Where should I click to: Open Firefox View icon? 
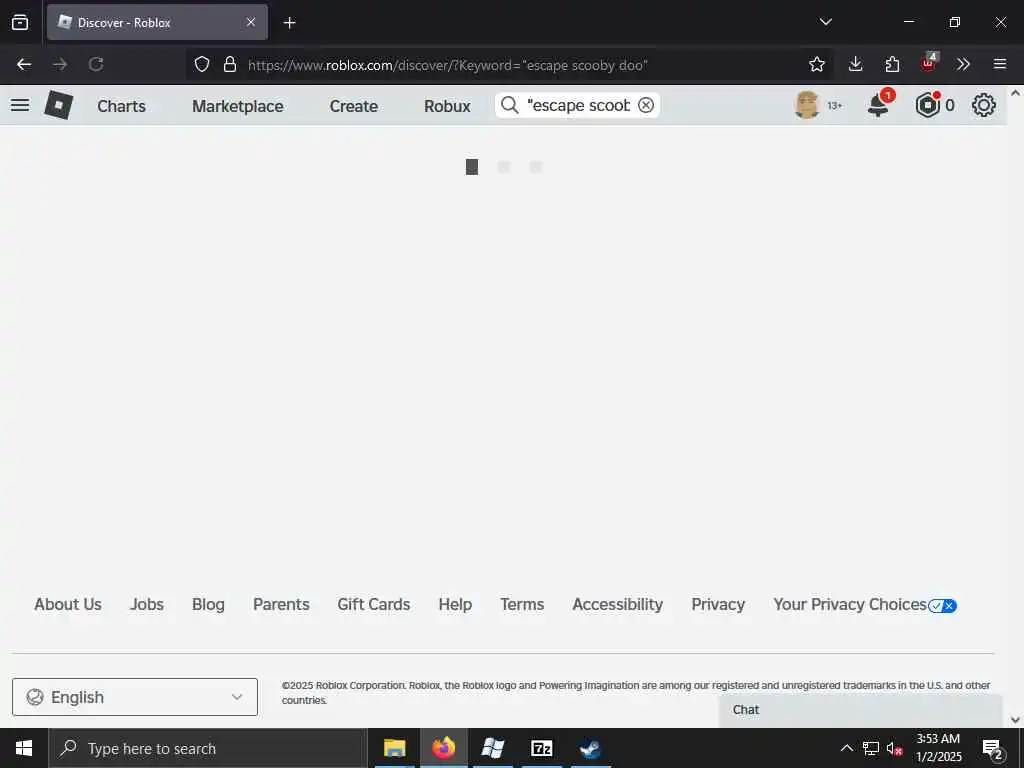[x=20, y=22]
